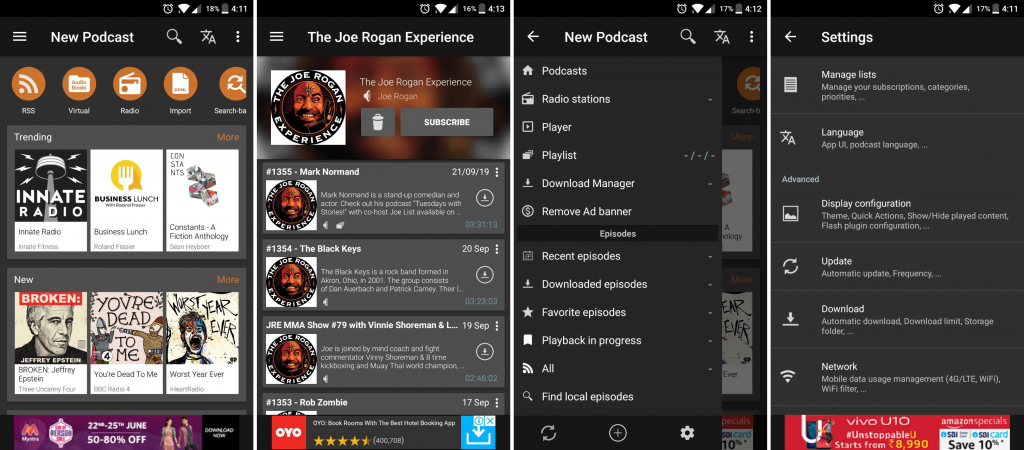1024x450 pixels.
Task: Tap the OYO hotel booking ad download
Action: 478,432
